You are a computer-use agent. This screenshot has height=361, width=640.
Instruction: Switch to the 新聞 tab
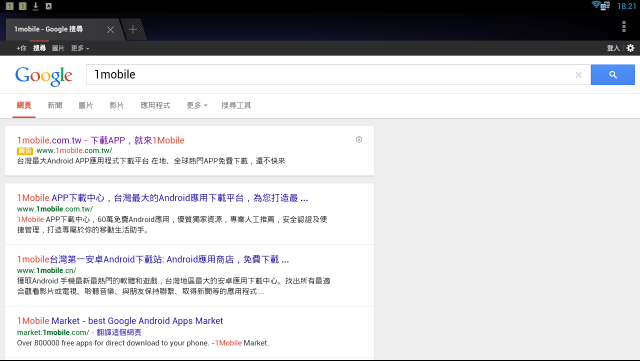tap(55, 105)
